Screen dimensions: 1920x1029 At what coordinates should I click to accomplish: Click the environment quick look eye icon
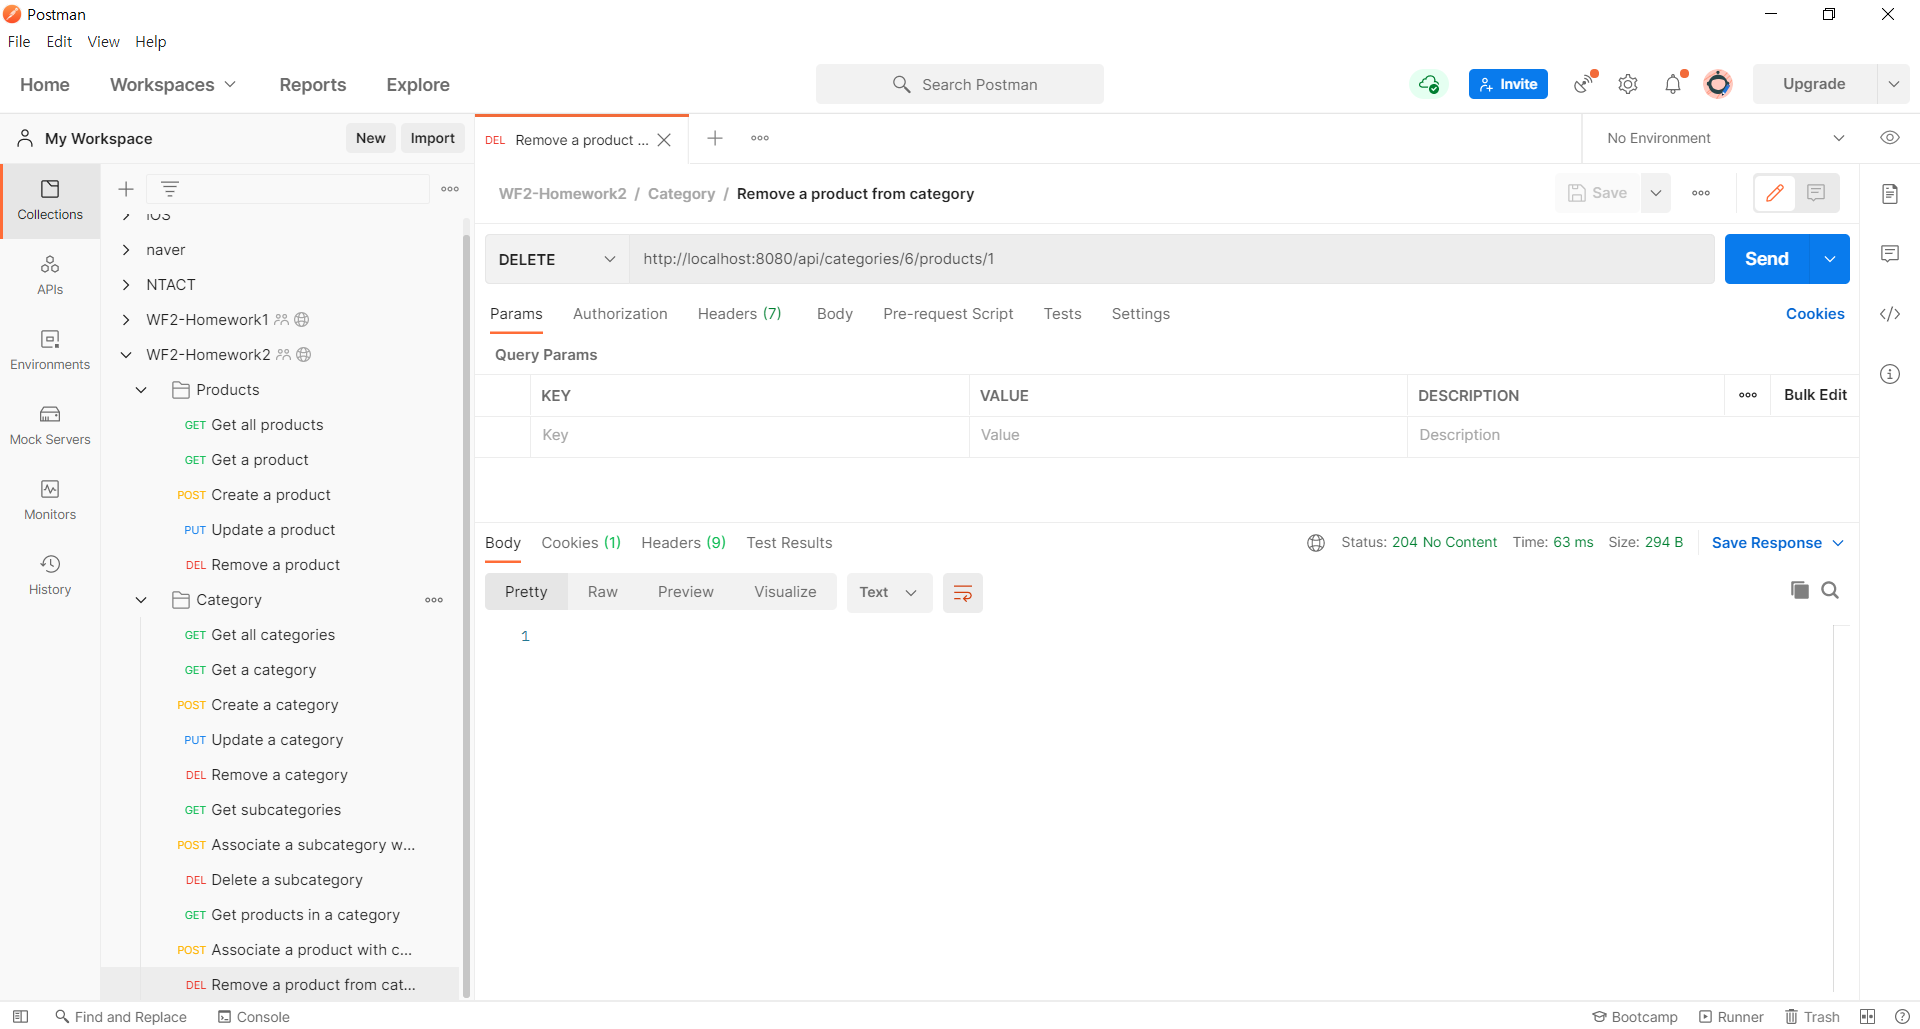tap(1889, 138)
